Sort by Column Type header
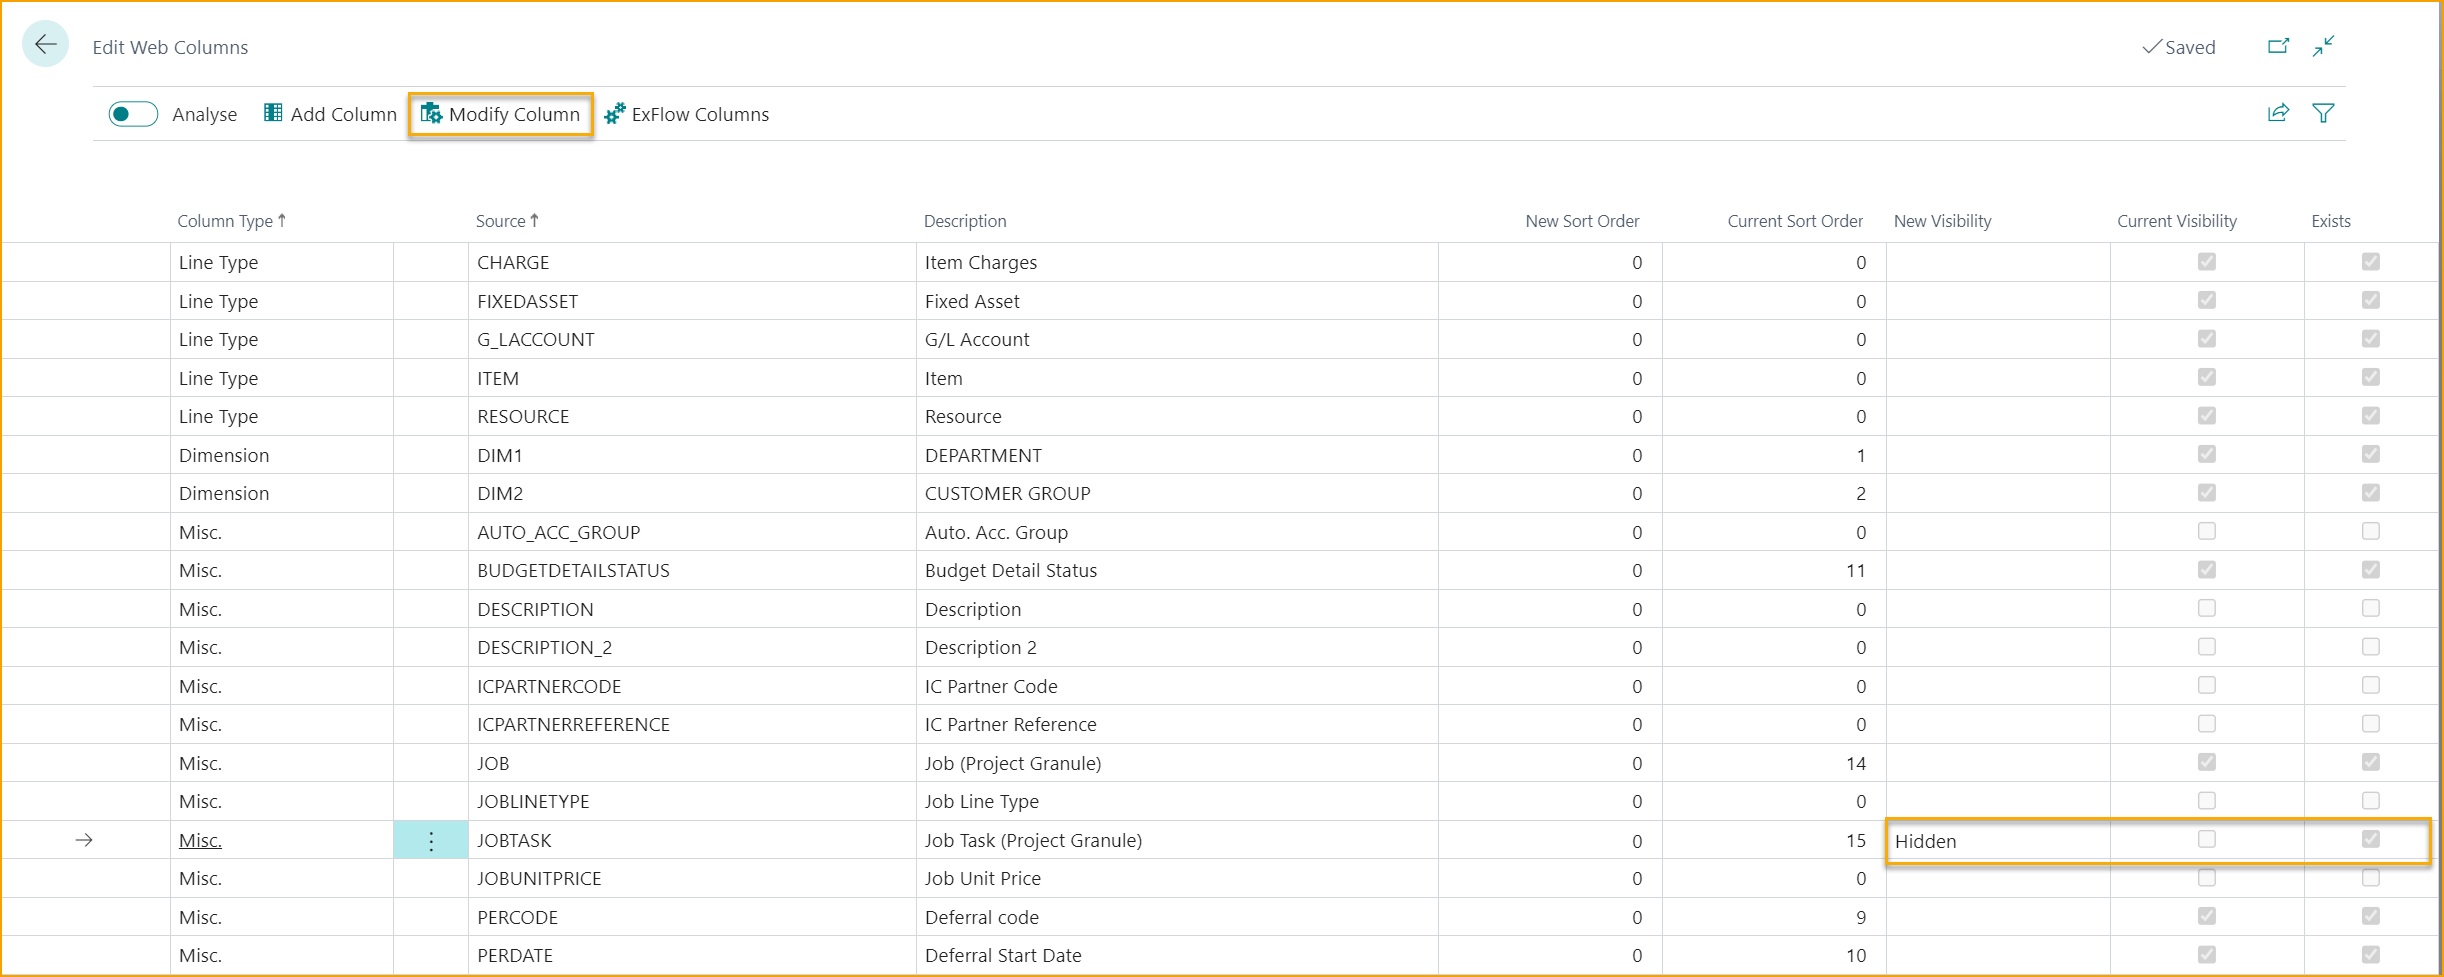This screenshot has width=2444, height=977. pos(225,221)
